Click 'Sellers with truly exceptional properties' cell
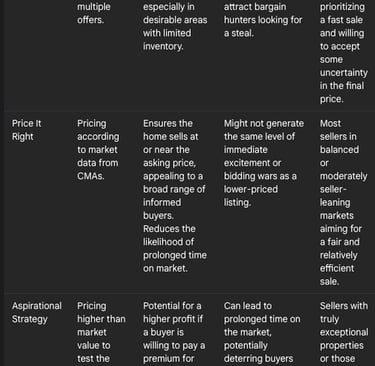 pos(344,332)
